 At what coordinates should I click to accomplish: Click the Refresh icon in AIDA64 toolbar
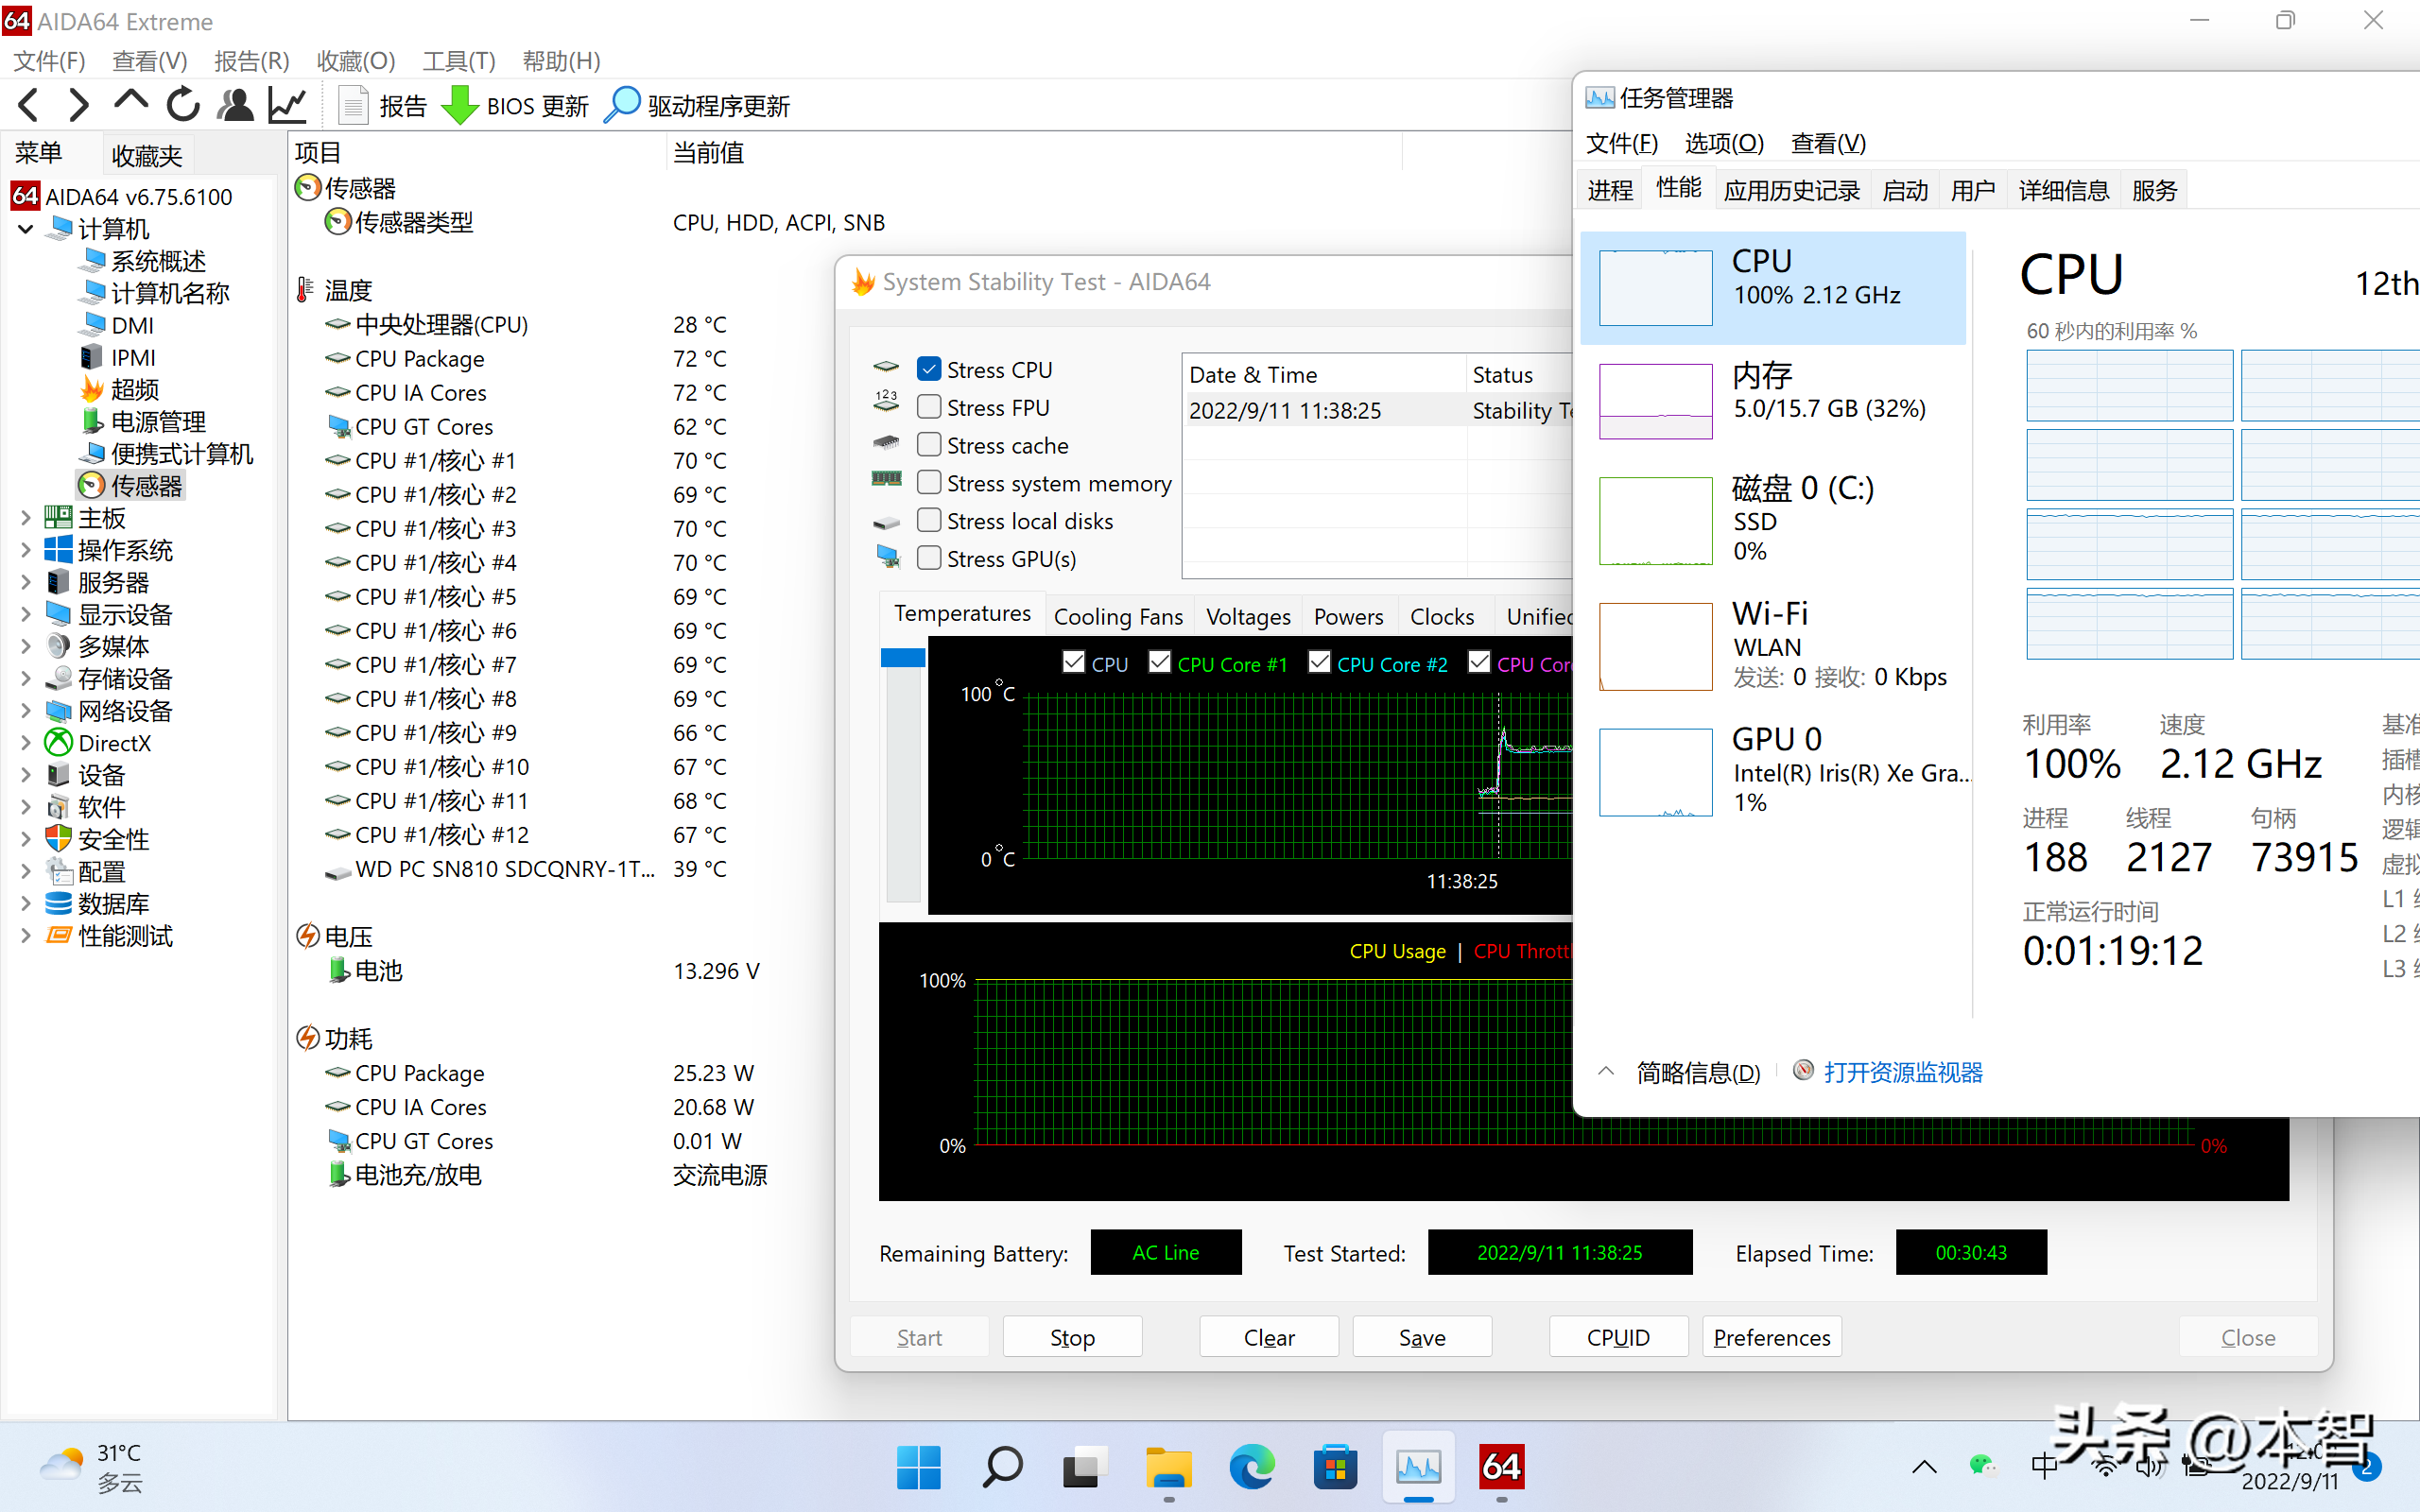(184, 104)
